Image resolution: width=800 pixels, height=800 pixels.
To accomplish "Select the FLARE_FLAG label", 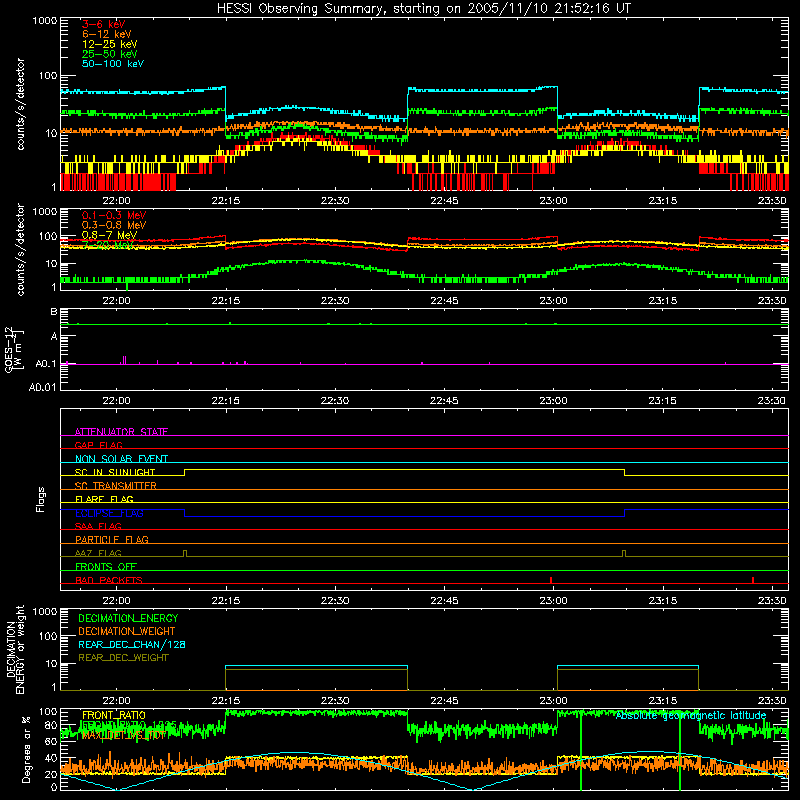I will coord(104,499).
